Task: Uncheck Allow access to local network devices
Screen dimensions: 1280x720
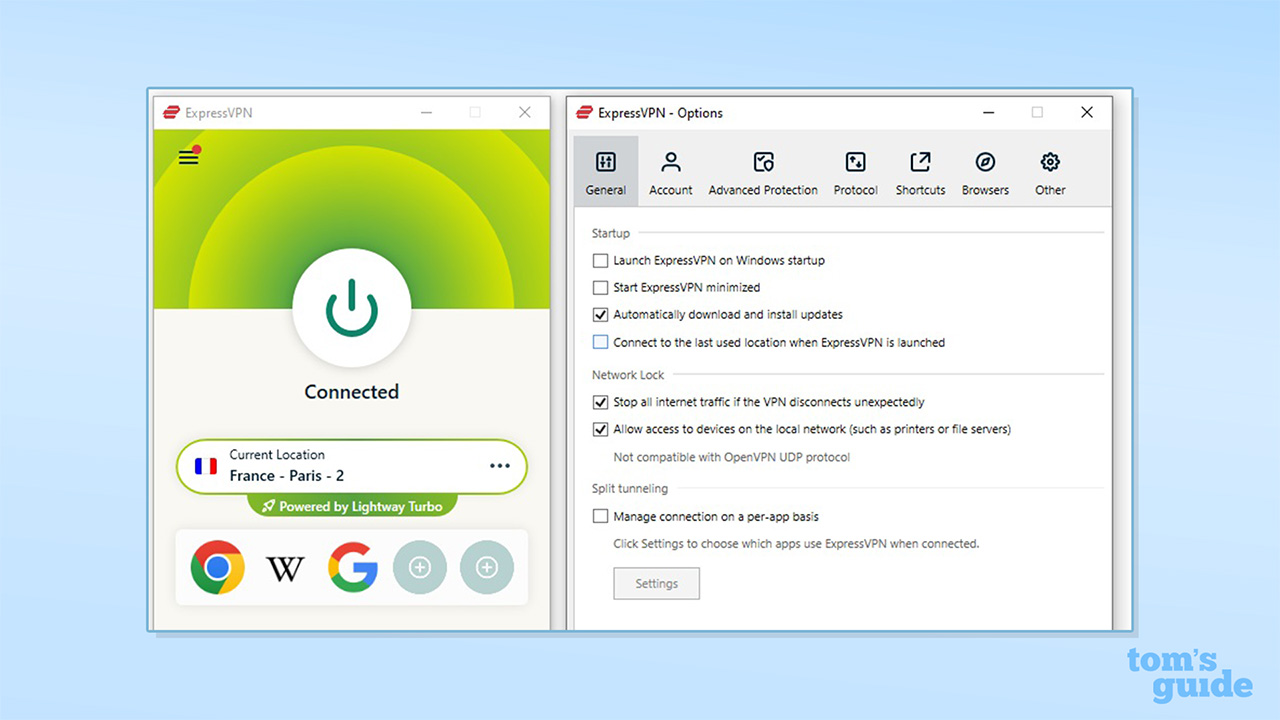Action: [600, 429]
